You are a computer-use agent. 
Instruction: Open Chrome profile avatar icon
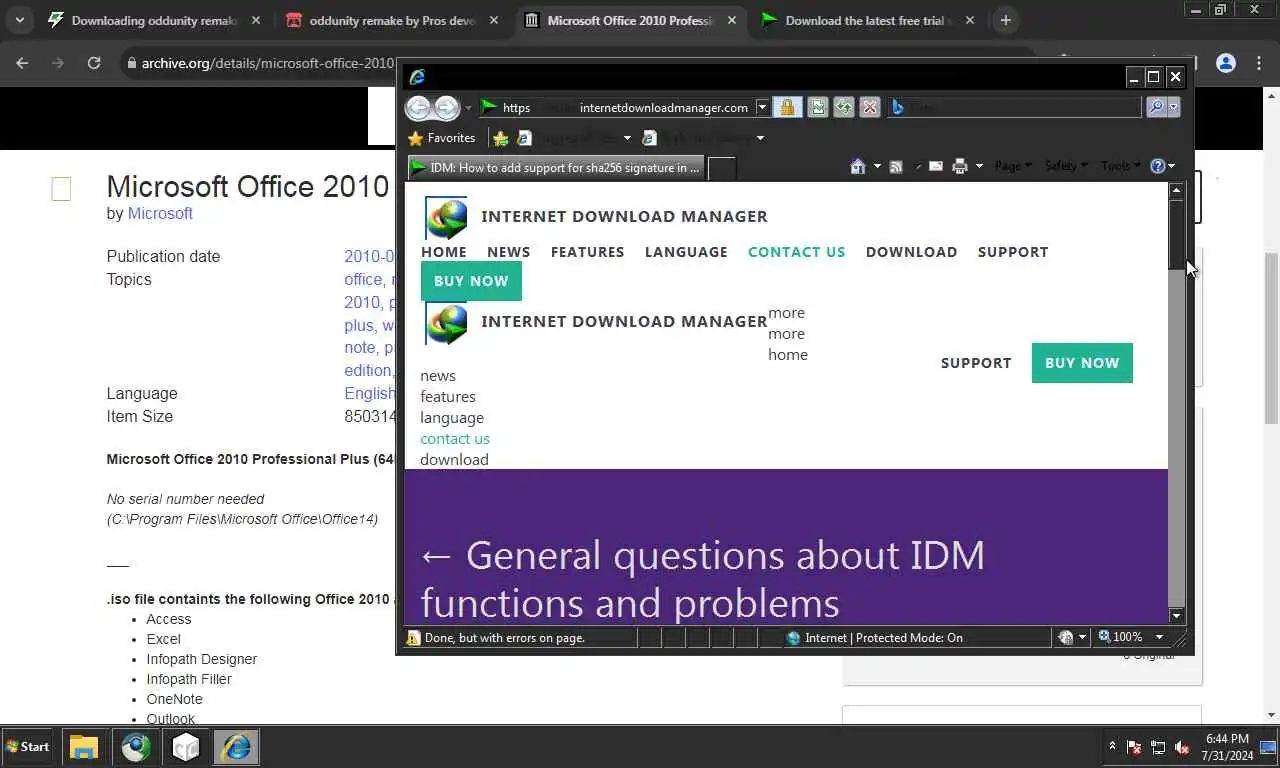click(x=1226, y=63)
